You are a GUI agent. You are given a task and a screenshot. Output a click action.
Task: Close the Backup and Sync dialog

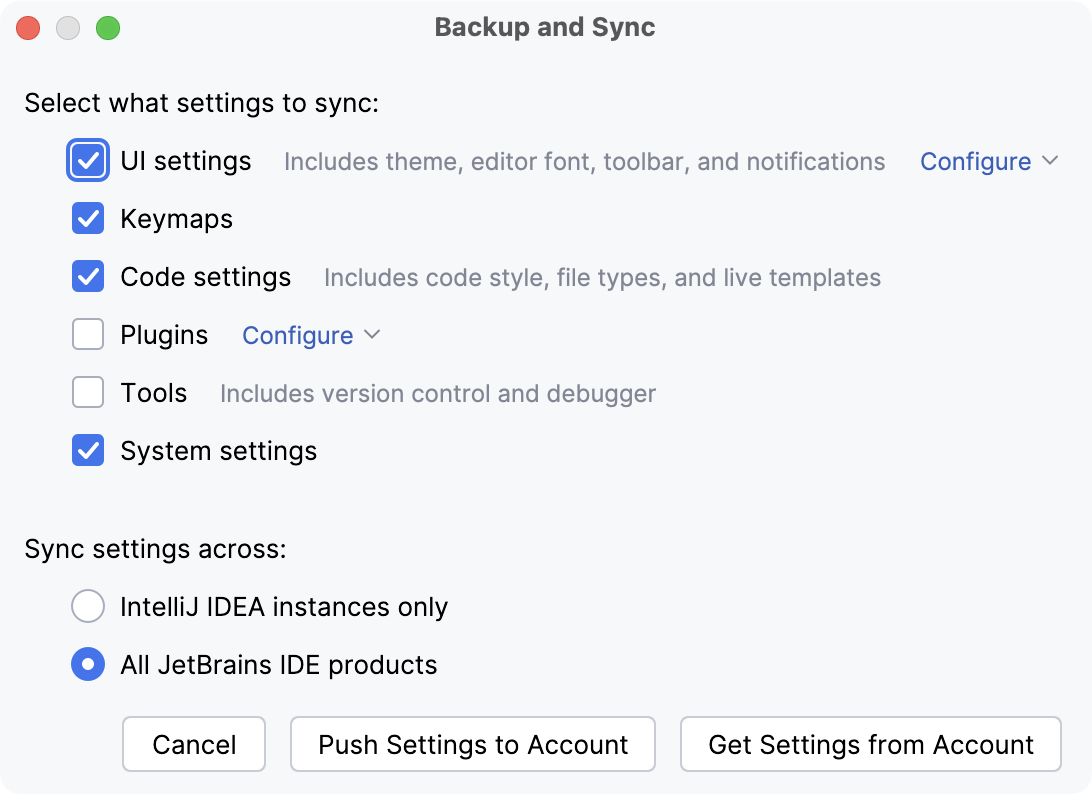click(28, 28)
